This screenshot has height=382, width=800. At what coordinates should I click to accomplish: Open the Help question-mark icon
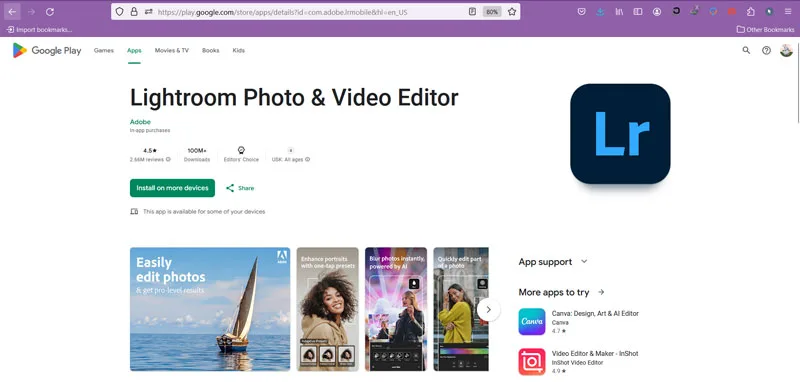(x=766, y=50)
